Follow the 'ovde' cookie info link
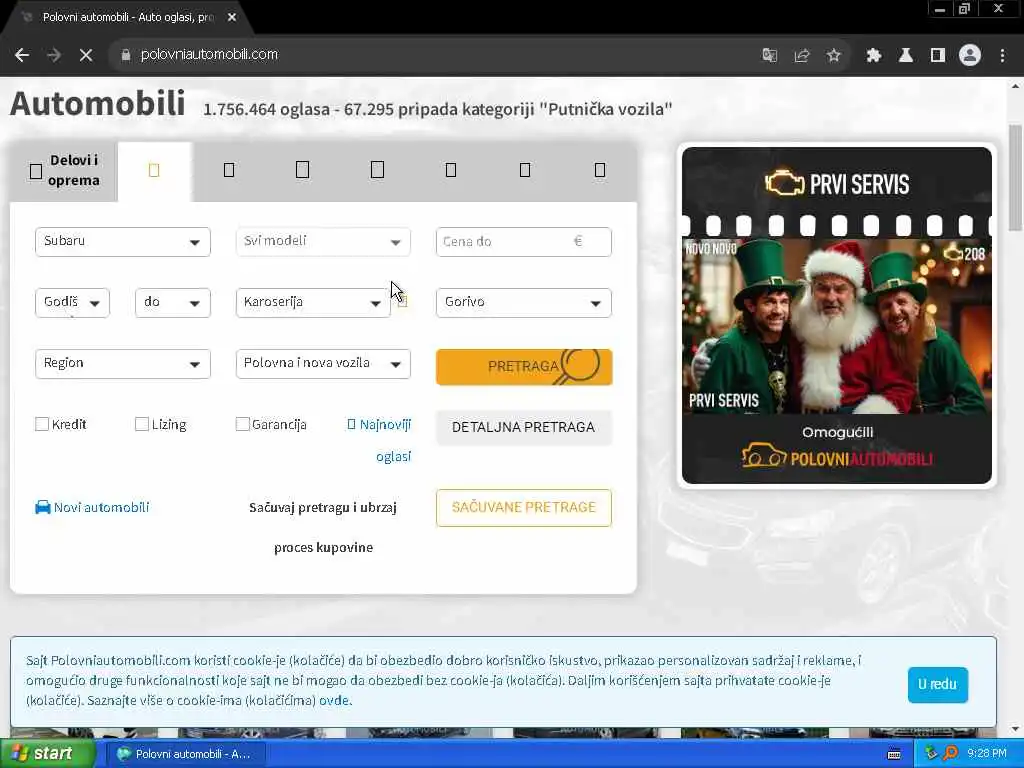This screenshot has width=1024, height=768. pos(334,701)
